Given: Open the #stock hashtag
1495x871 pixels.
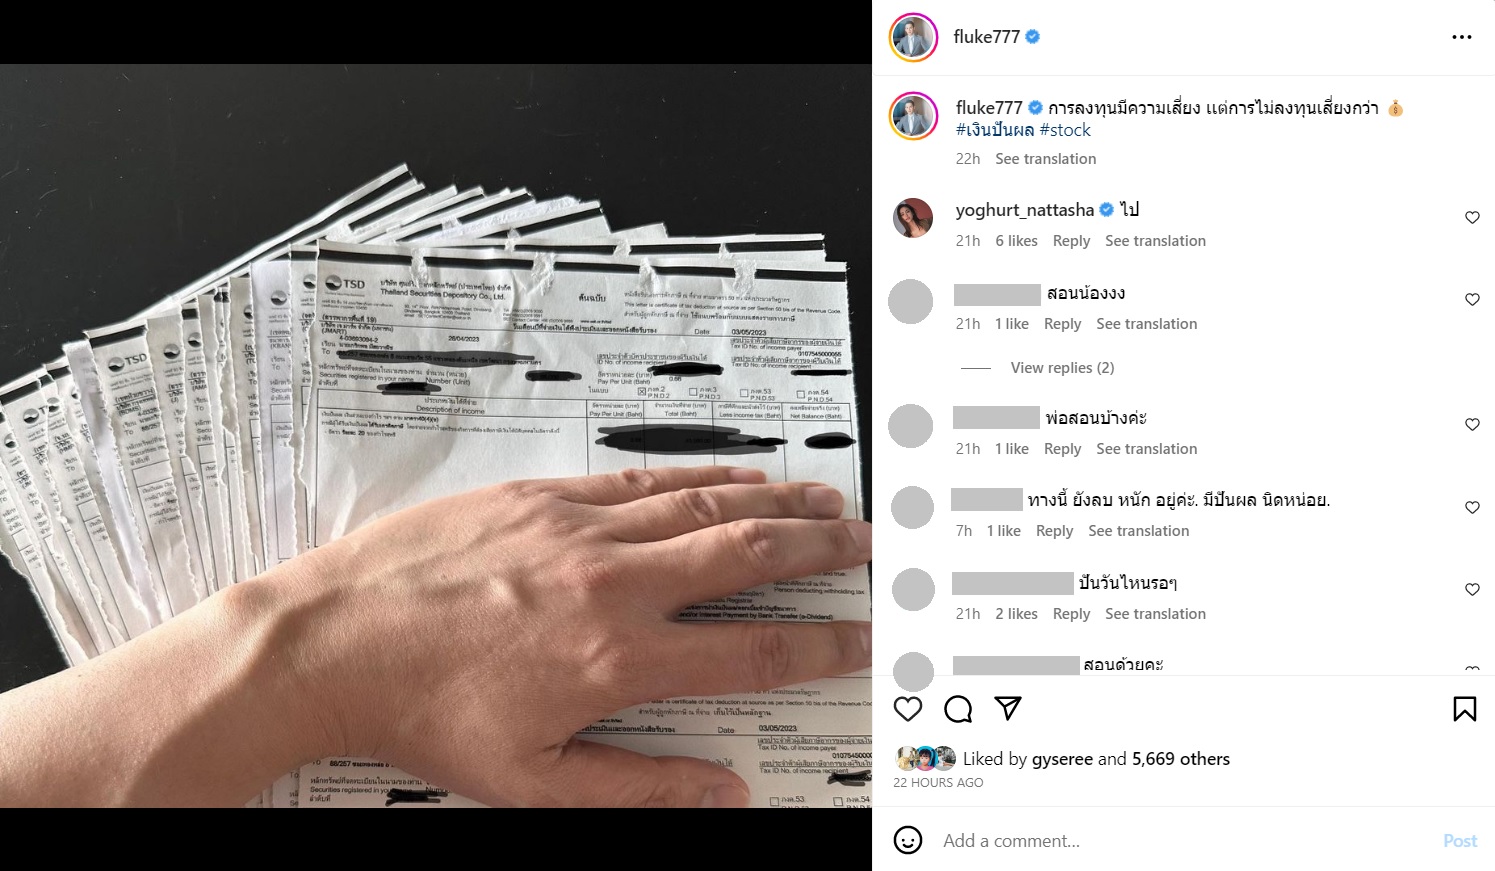Looking at the screenshot, I should coord(1065,130).
